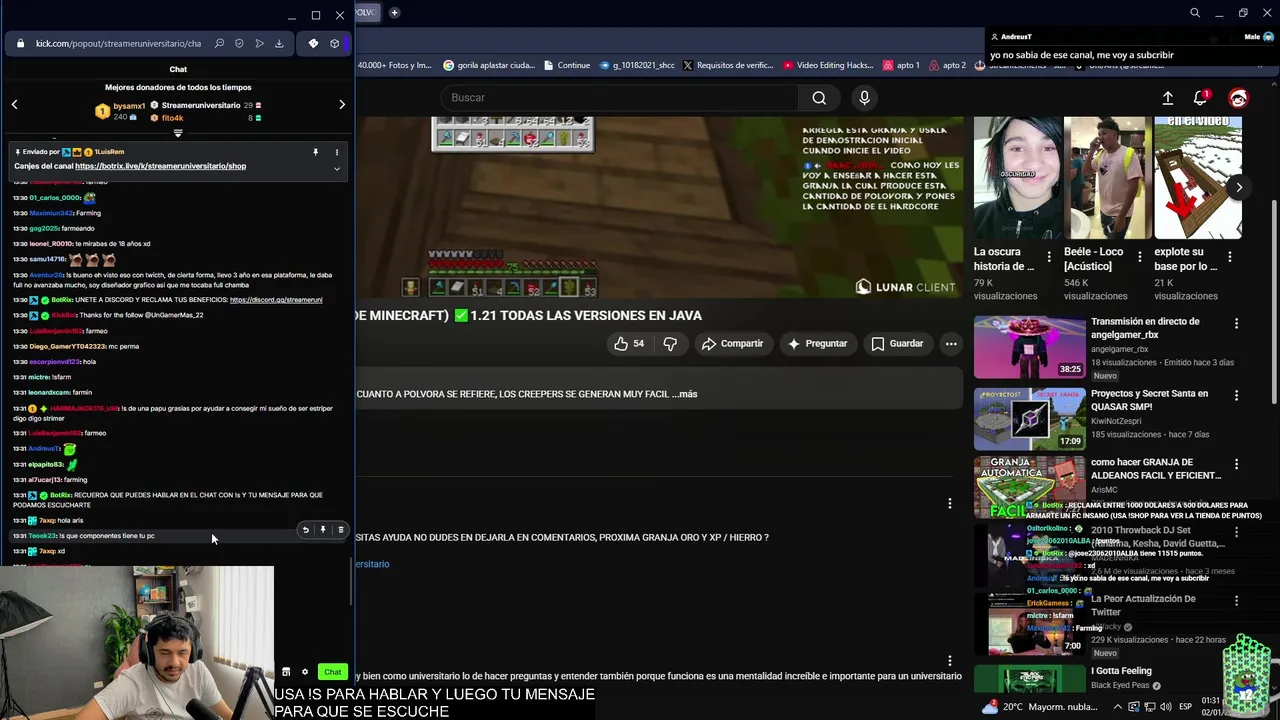Open Transmisión en directo de angelgamer_rbx video
This screenshot has height=720, width=1280.
click(1029, 347)
